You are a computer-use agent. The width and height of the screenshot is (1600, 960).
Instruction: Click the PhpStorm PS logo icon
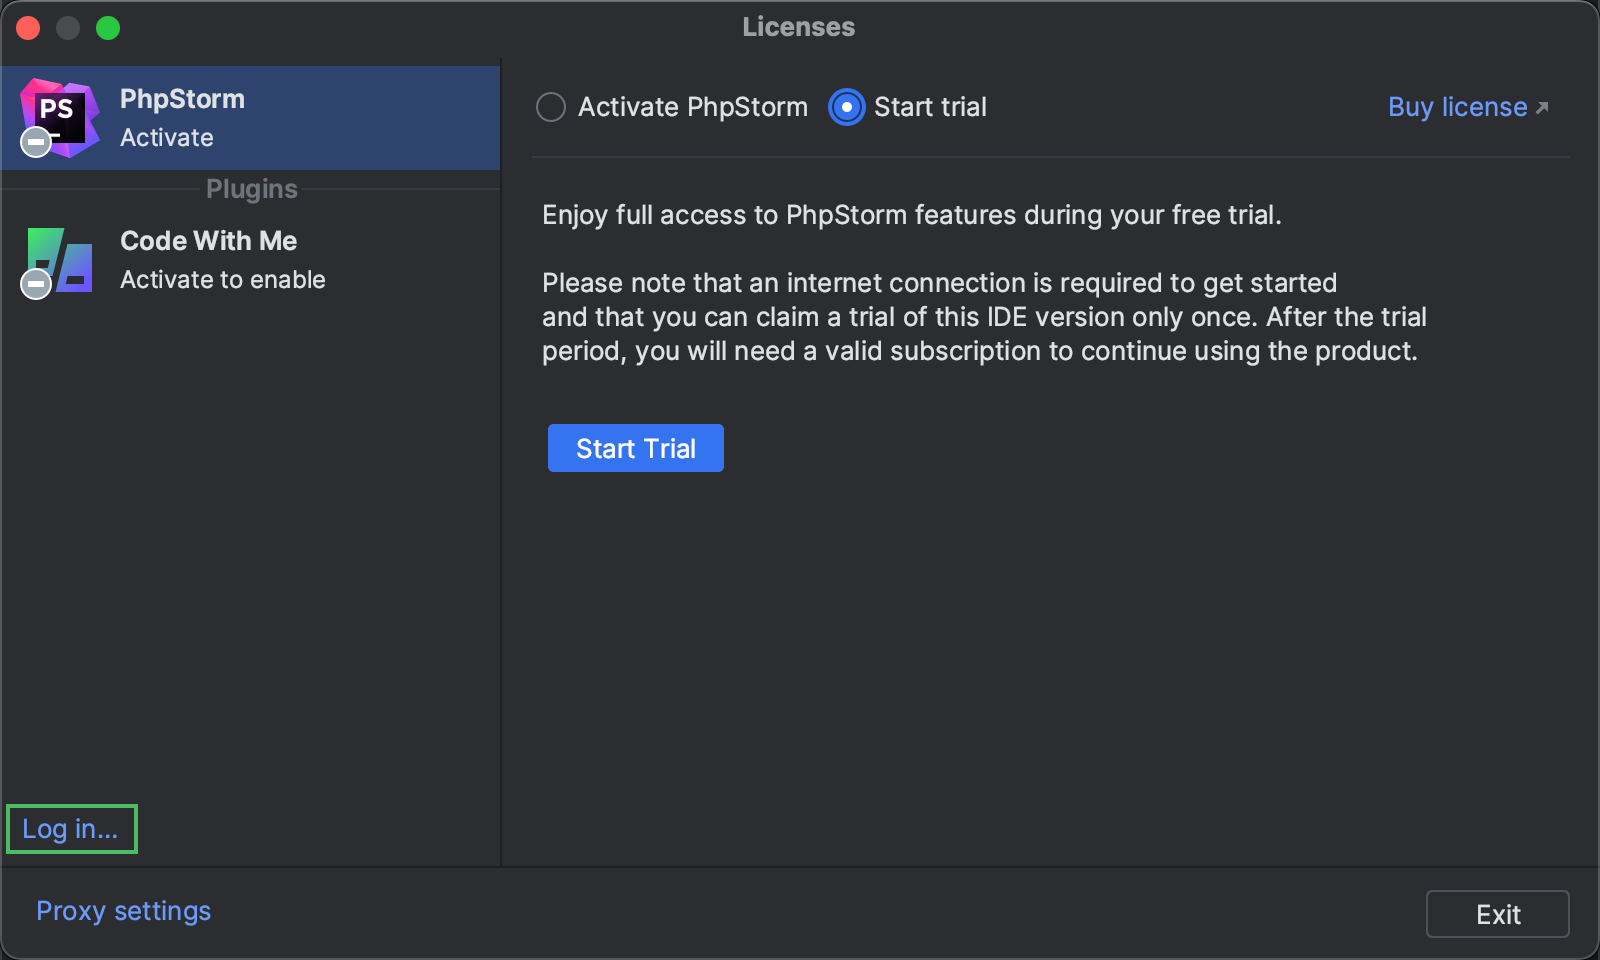(x=57, y=112)
